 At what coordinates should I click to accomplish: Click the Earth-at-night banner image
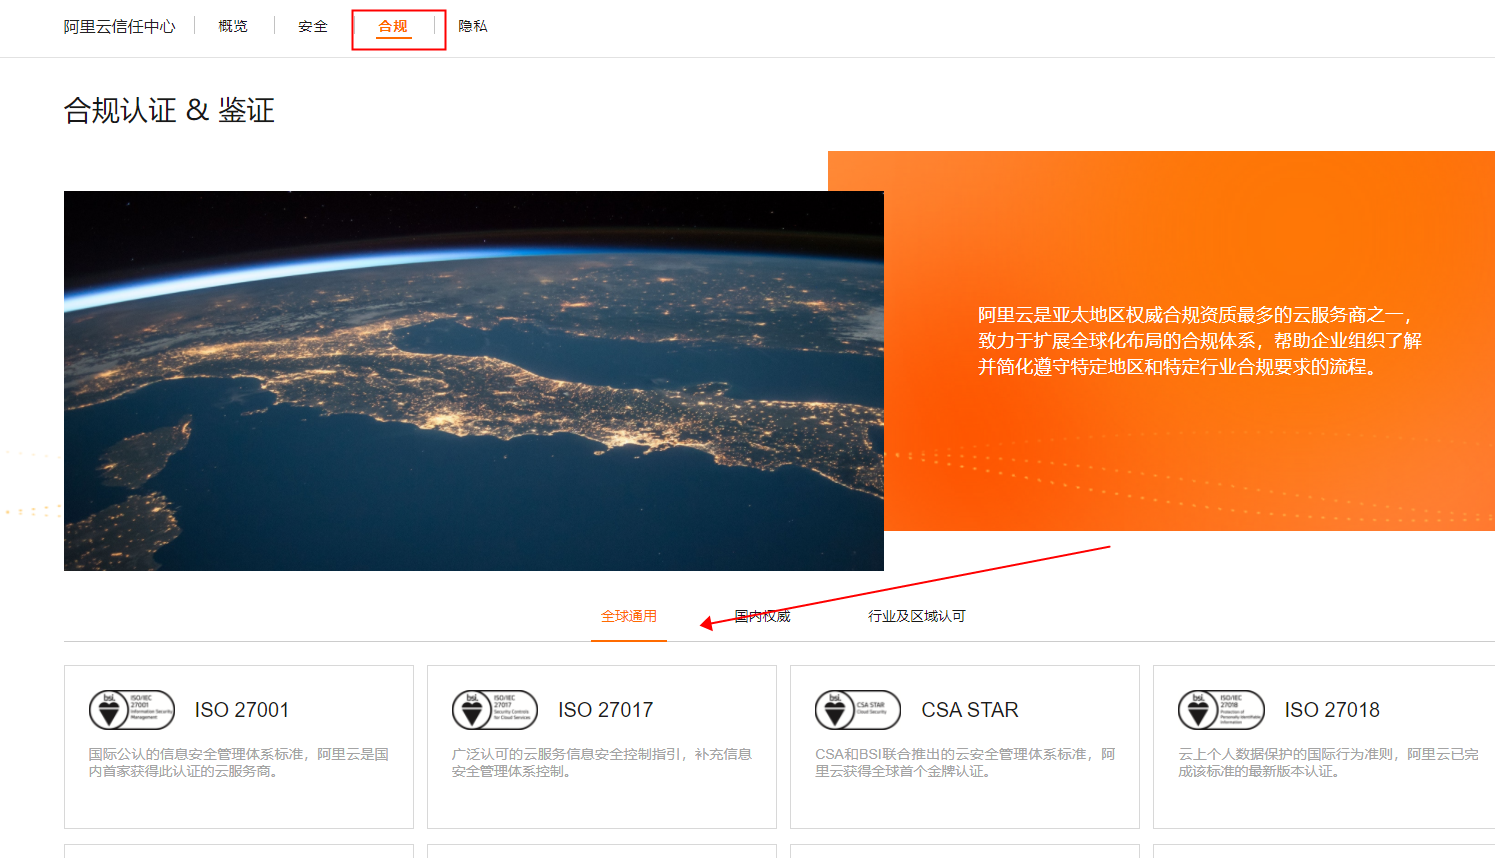(474, 381)
